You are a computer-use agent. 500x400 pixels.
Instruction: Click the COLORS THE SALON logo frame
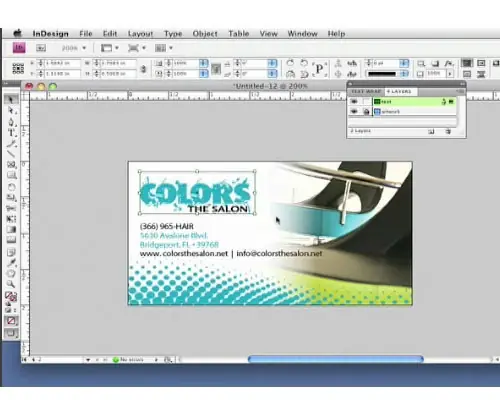click(197, 192)
